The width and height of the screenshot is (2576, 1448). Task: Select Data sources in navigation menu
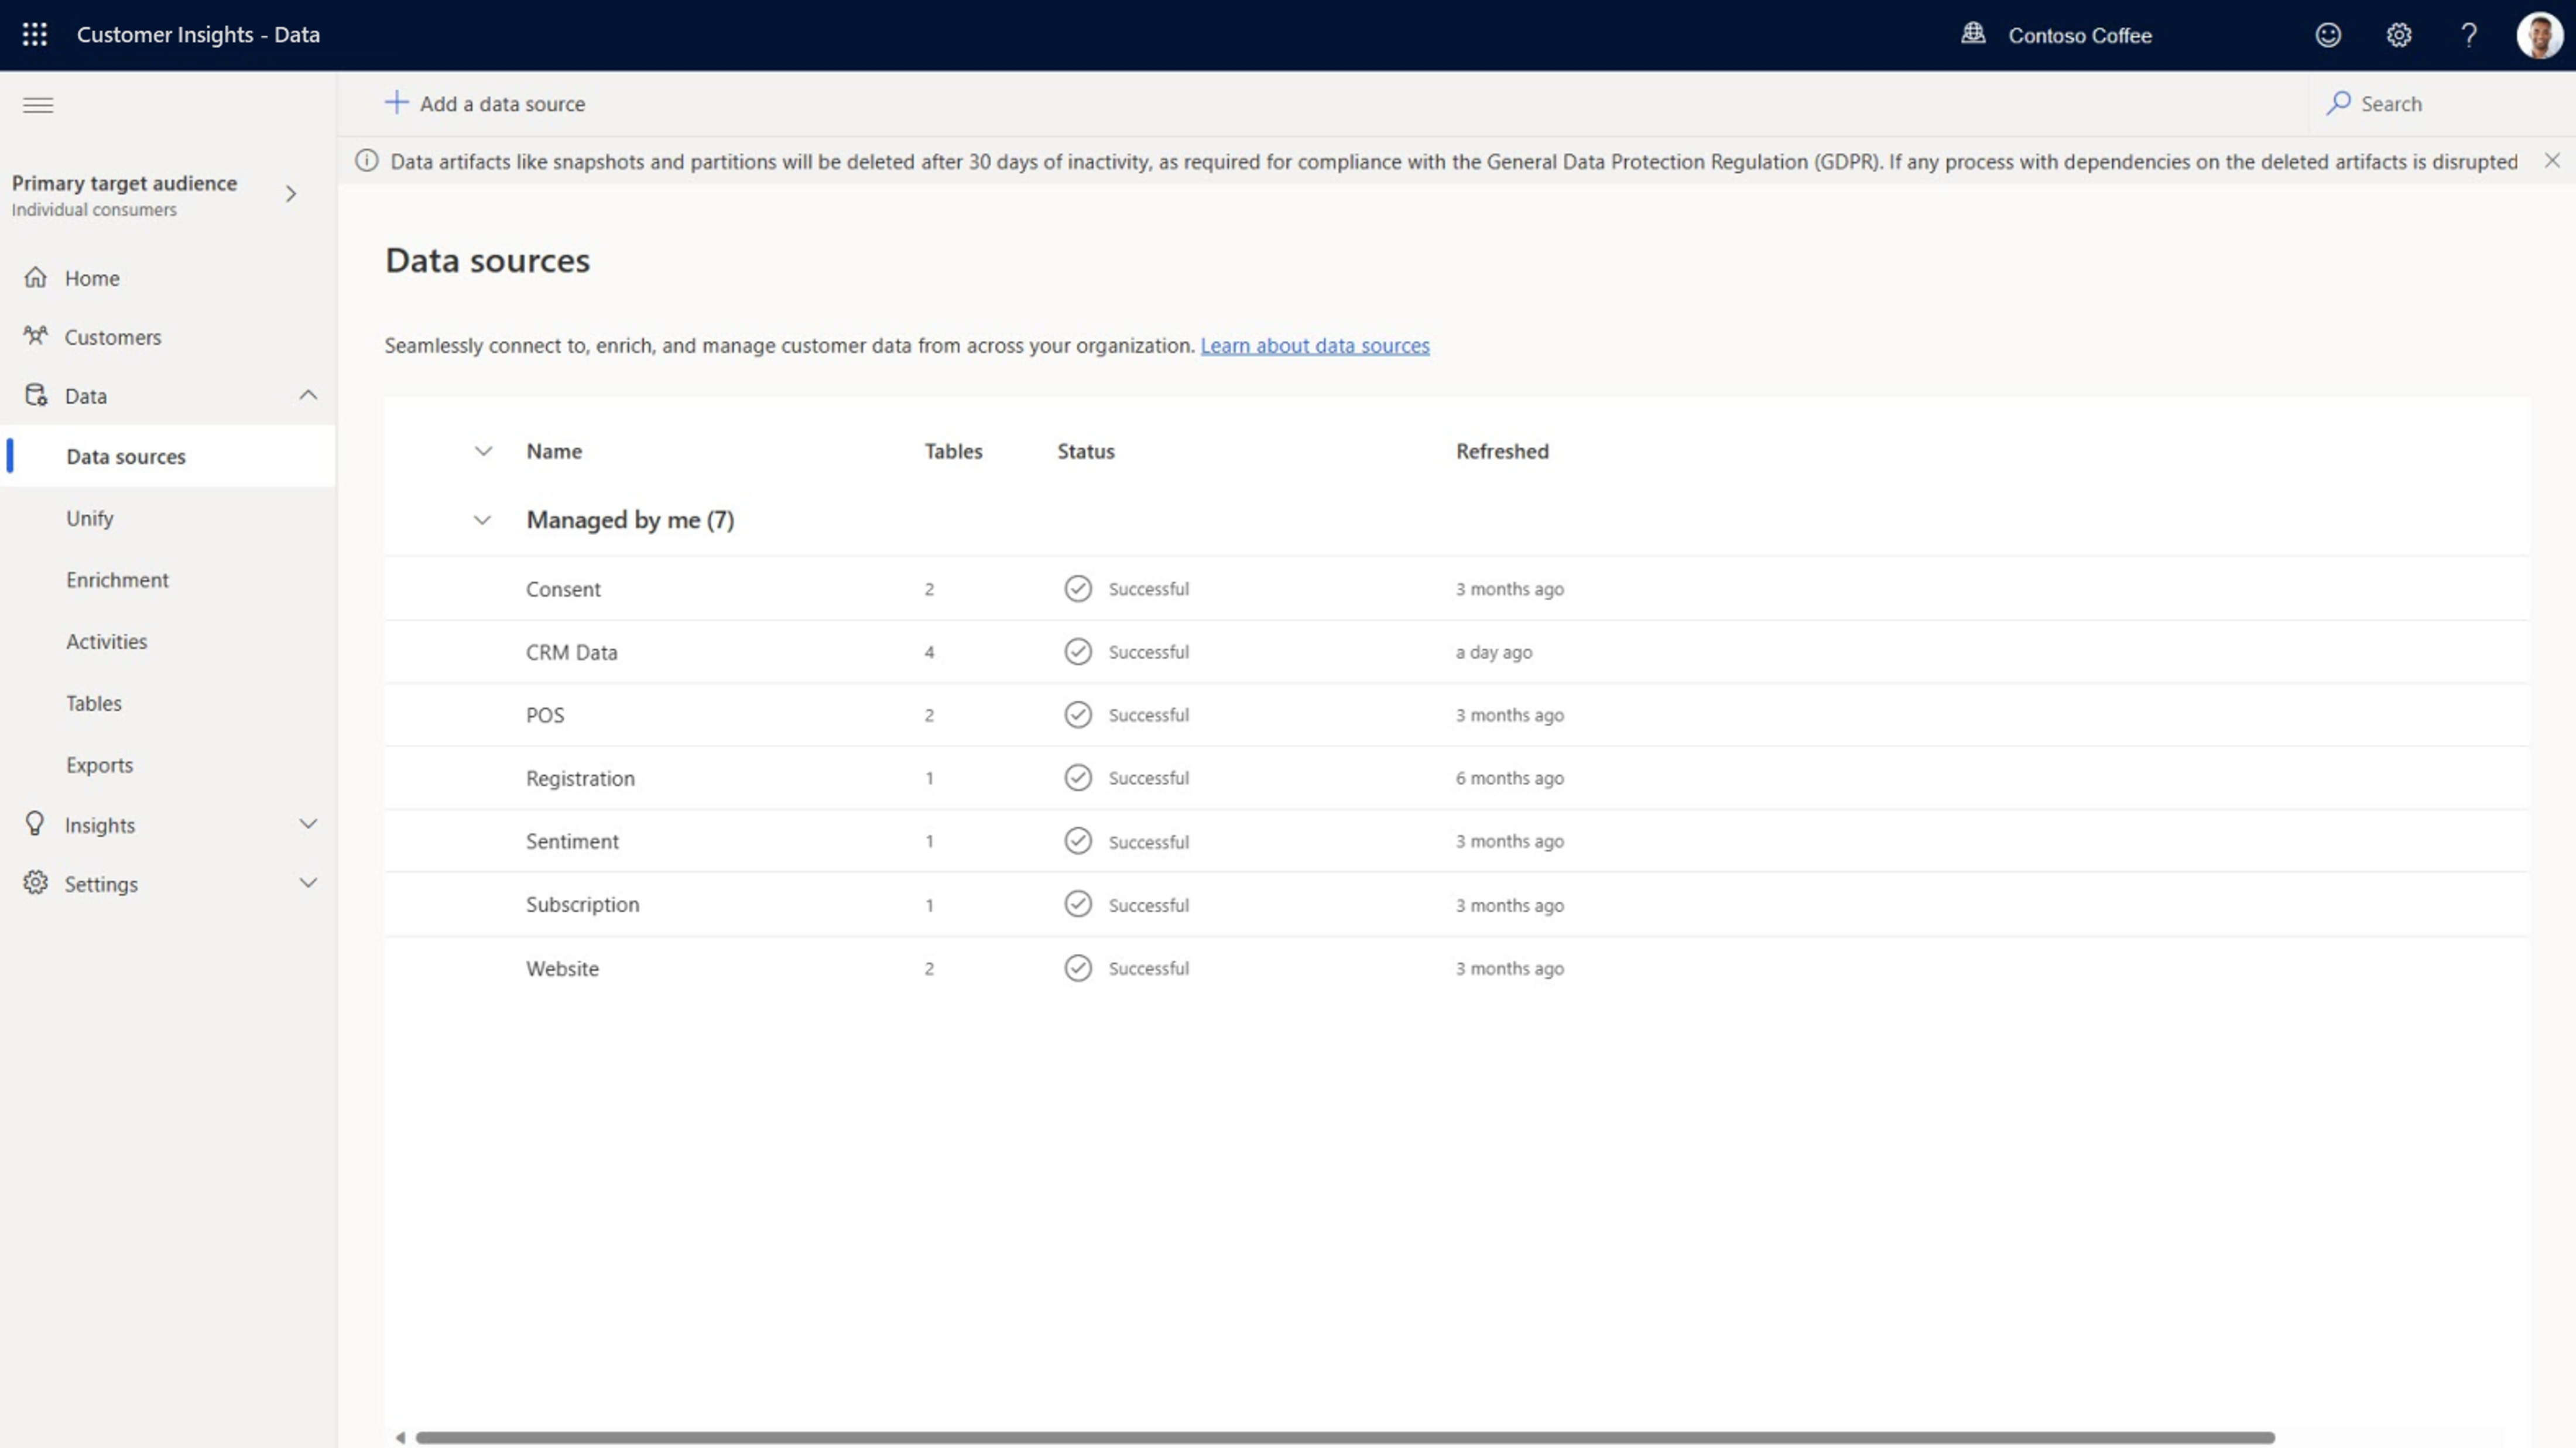[126, 456]
